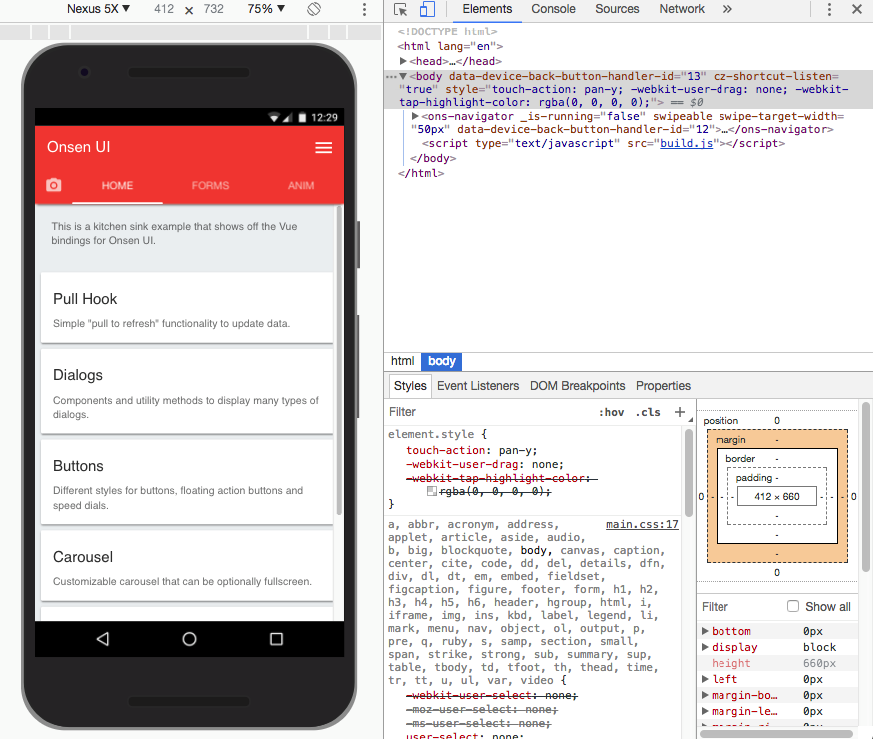This screenshot has height=739, width=873.
Task: Select the script tag row in DOM tree
Action: pos(604,143)
